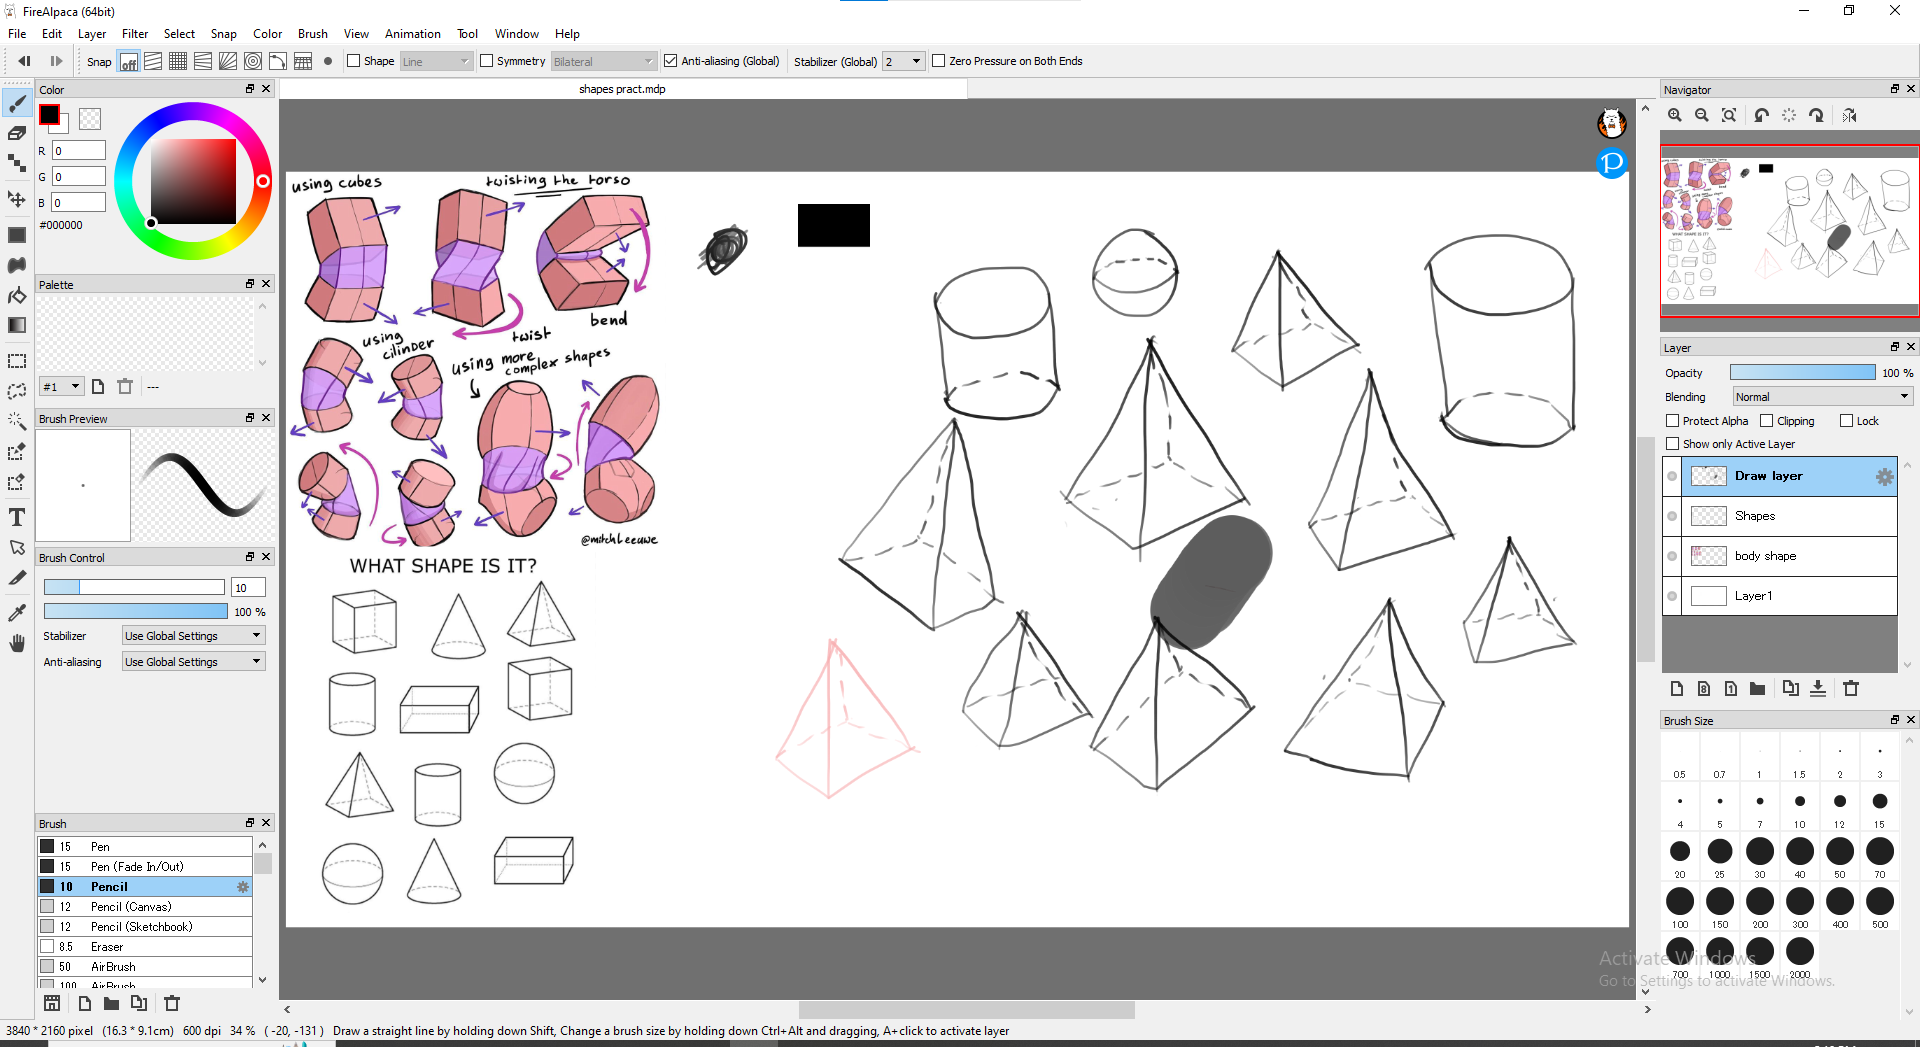Open the palette #1 dropdown
The width and height of the screenshot is (1920, 1047).
pos(61,387)
